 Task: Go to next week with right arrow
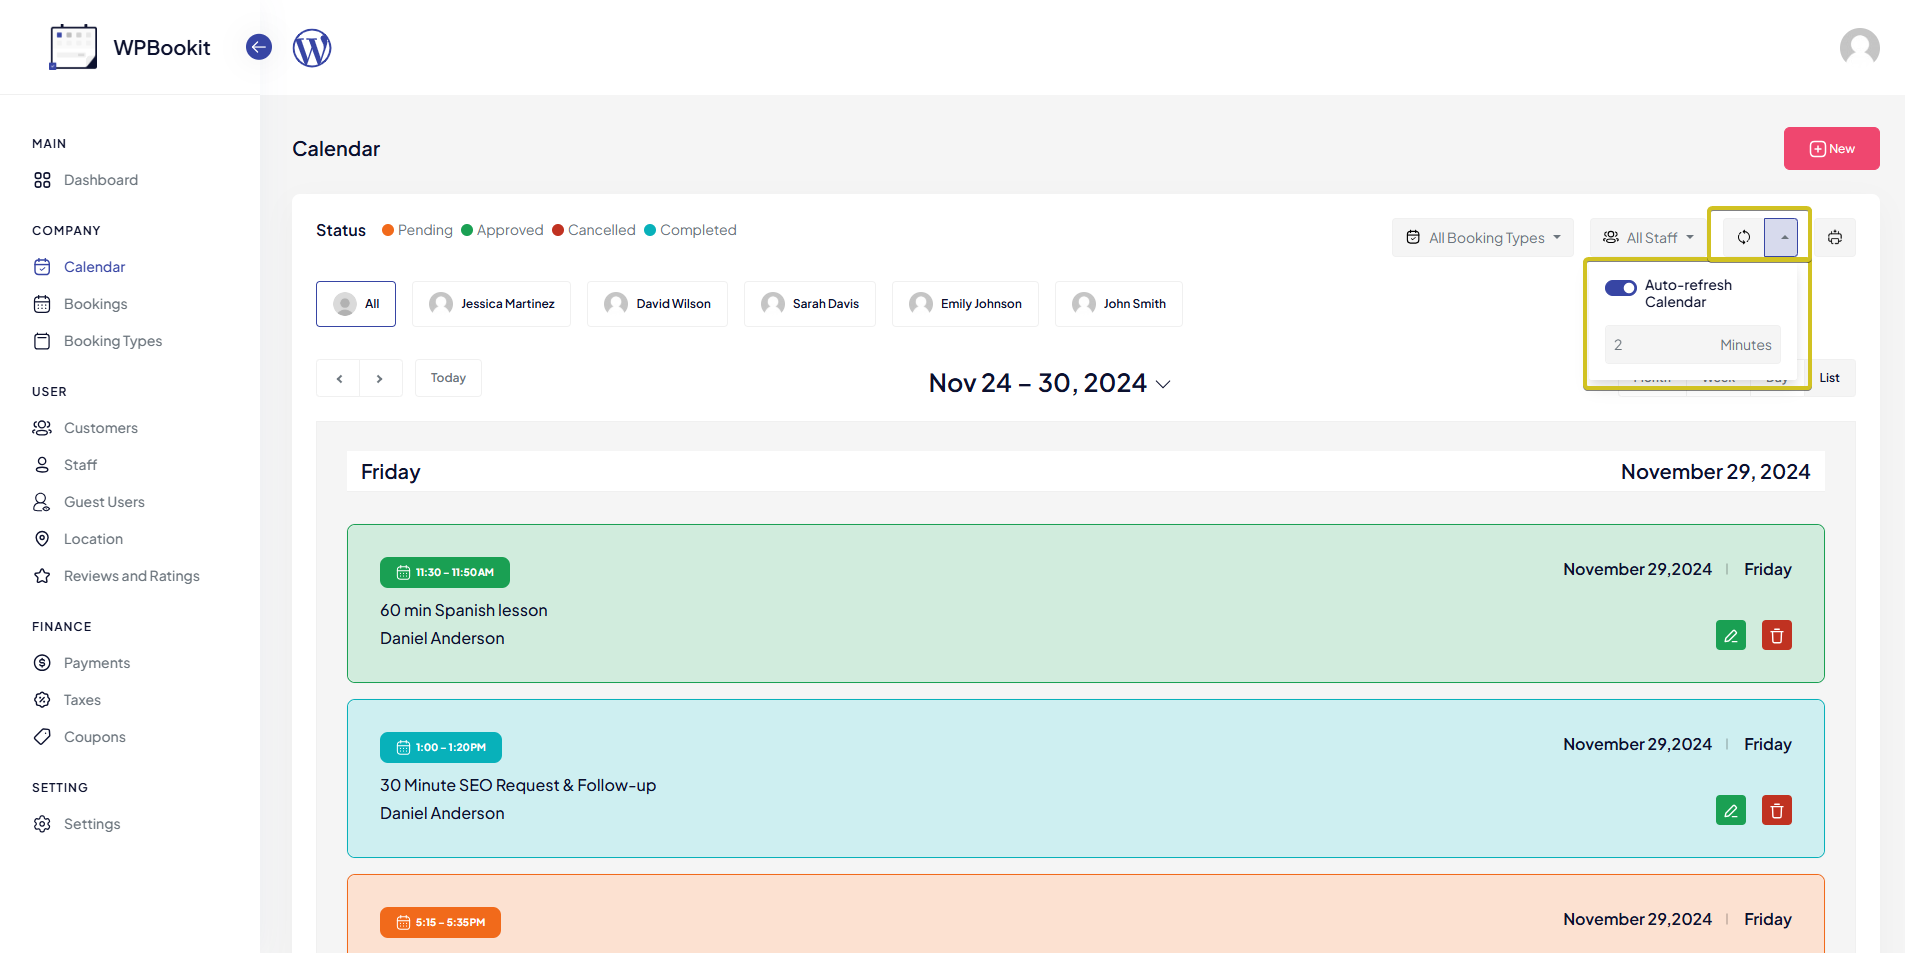click(x=380, y=378)
